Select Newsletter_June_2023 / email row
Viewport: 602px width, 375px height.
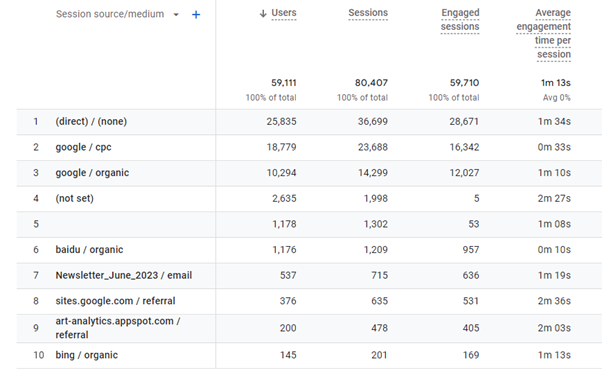click(x=309, y=276)
